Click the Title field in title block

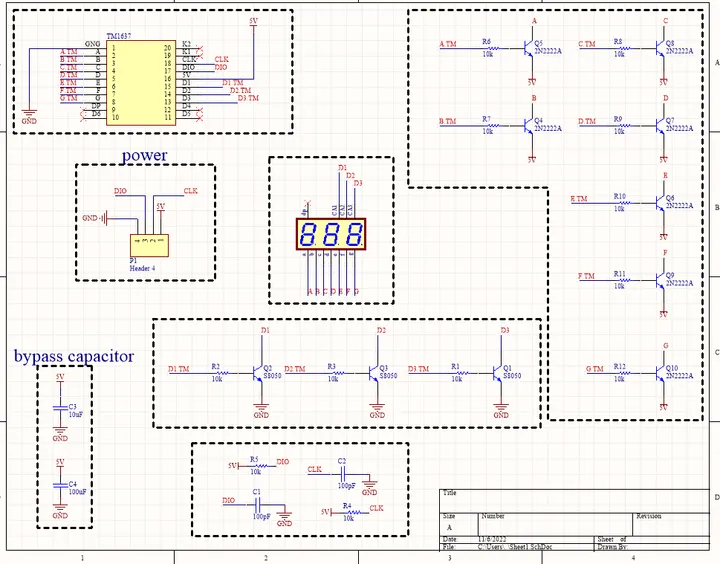tap(574, 501)
